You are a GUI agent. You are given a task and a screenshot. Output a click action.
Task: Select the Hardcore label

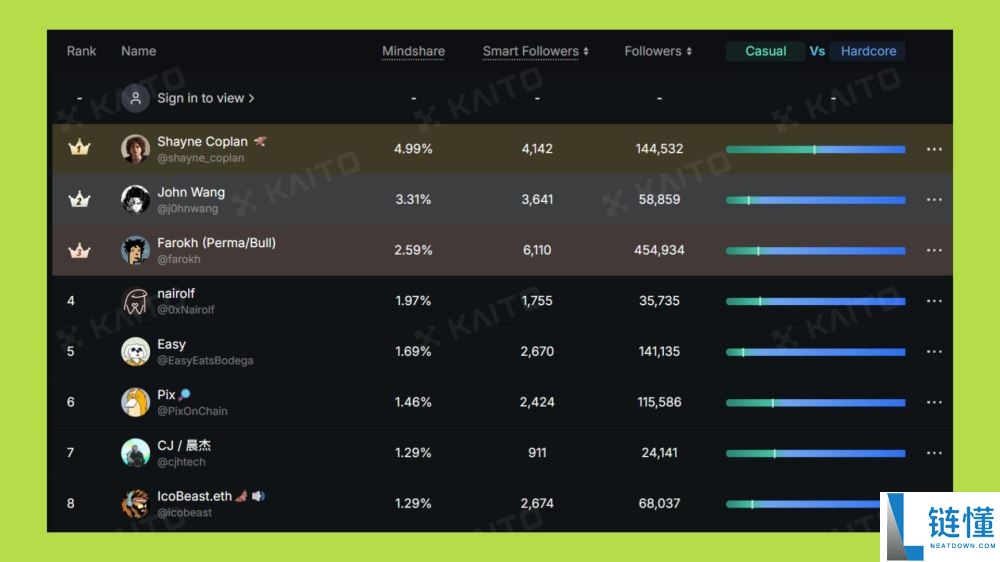click(x=868, y=51)
